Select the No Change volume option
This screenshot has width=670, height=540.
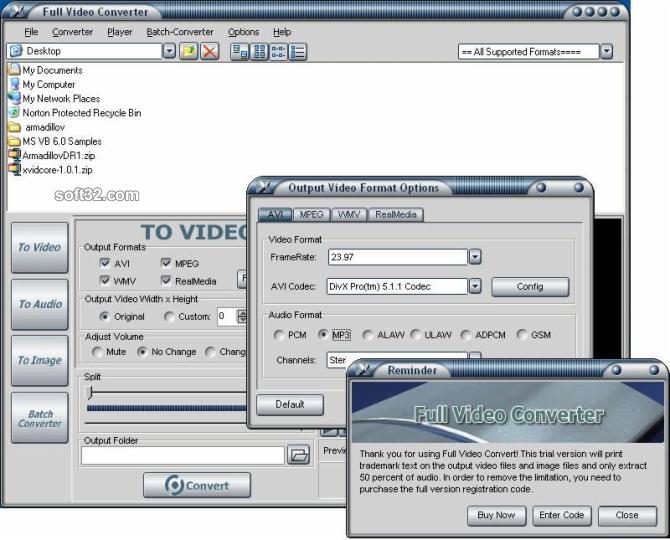pos(142,352)
